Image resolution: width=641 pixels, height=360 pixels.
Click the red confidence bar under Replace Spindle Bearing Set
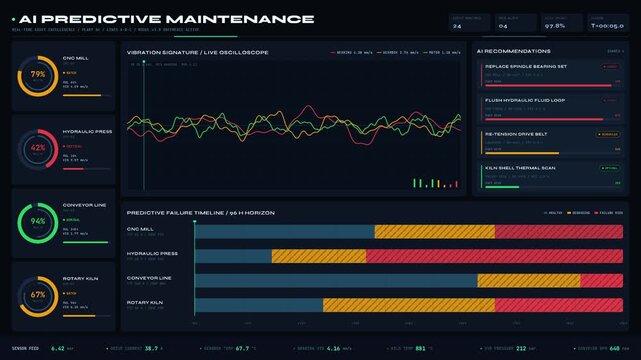(x=548, y=85)
